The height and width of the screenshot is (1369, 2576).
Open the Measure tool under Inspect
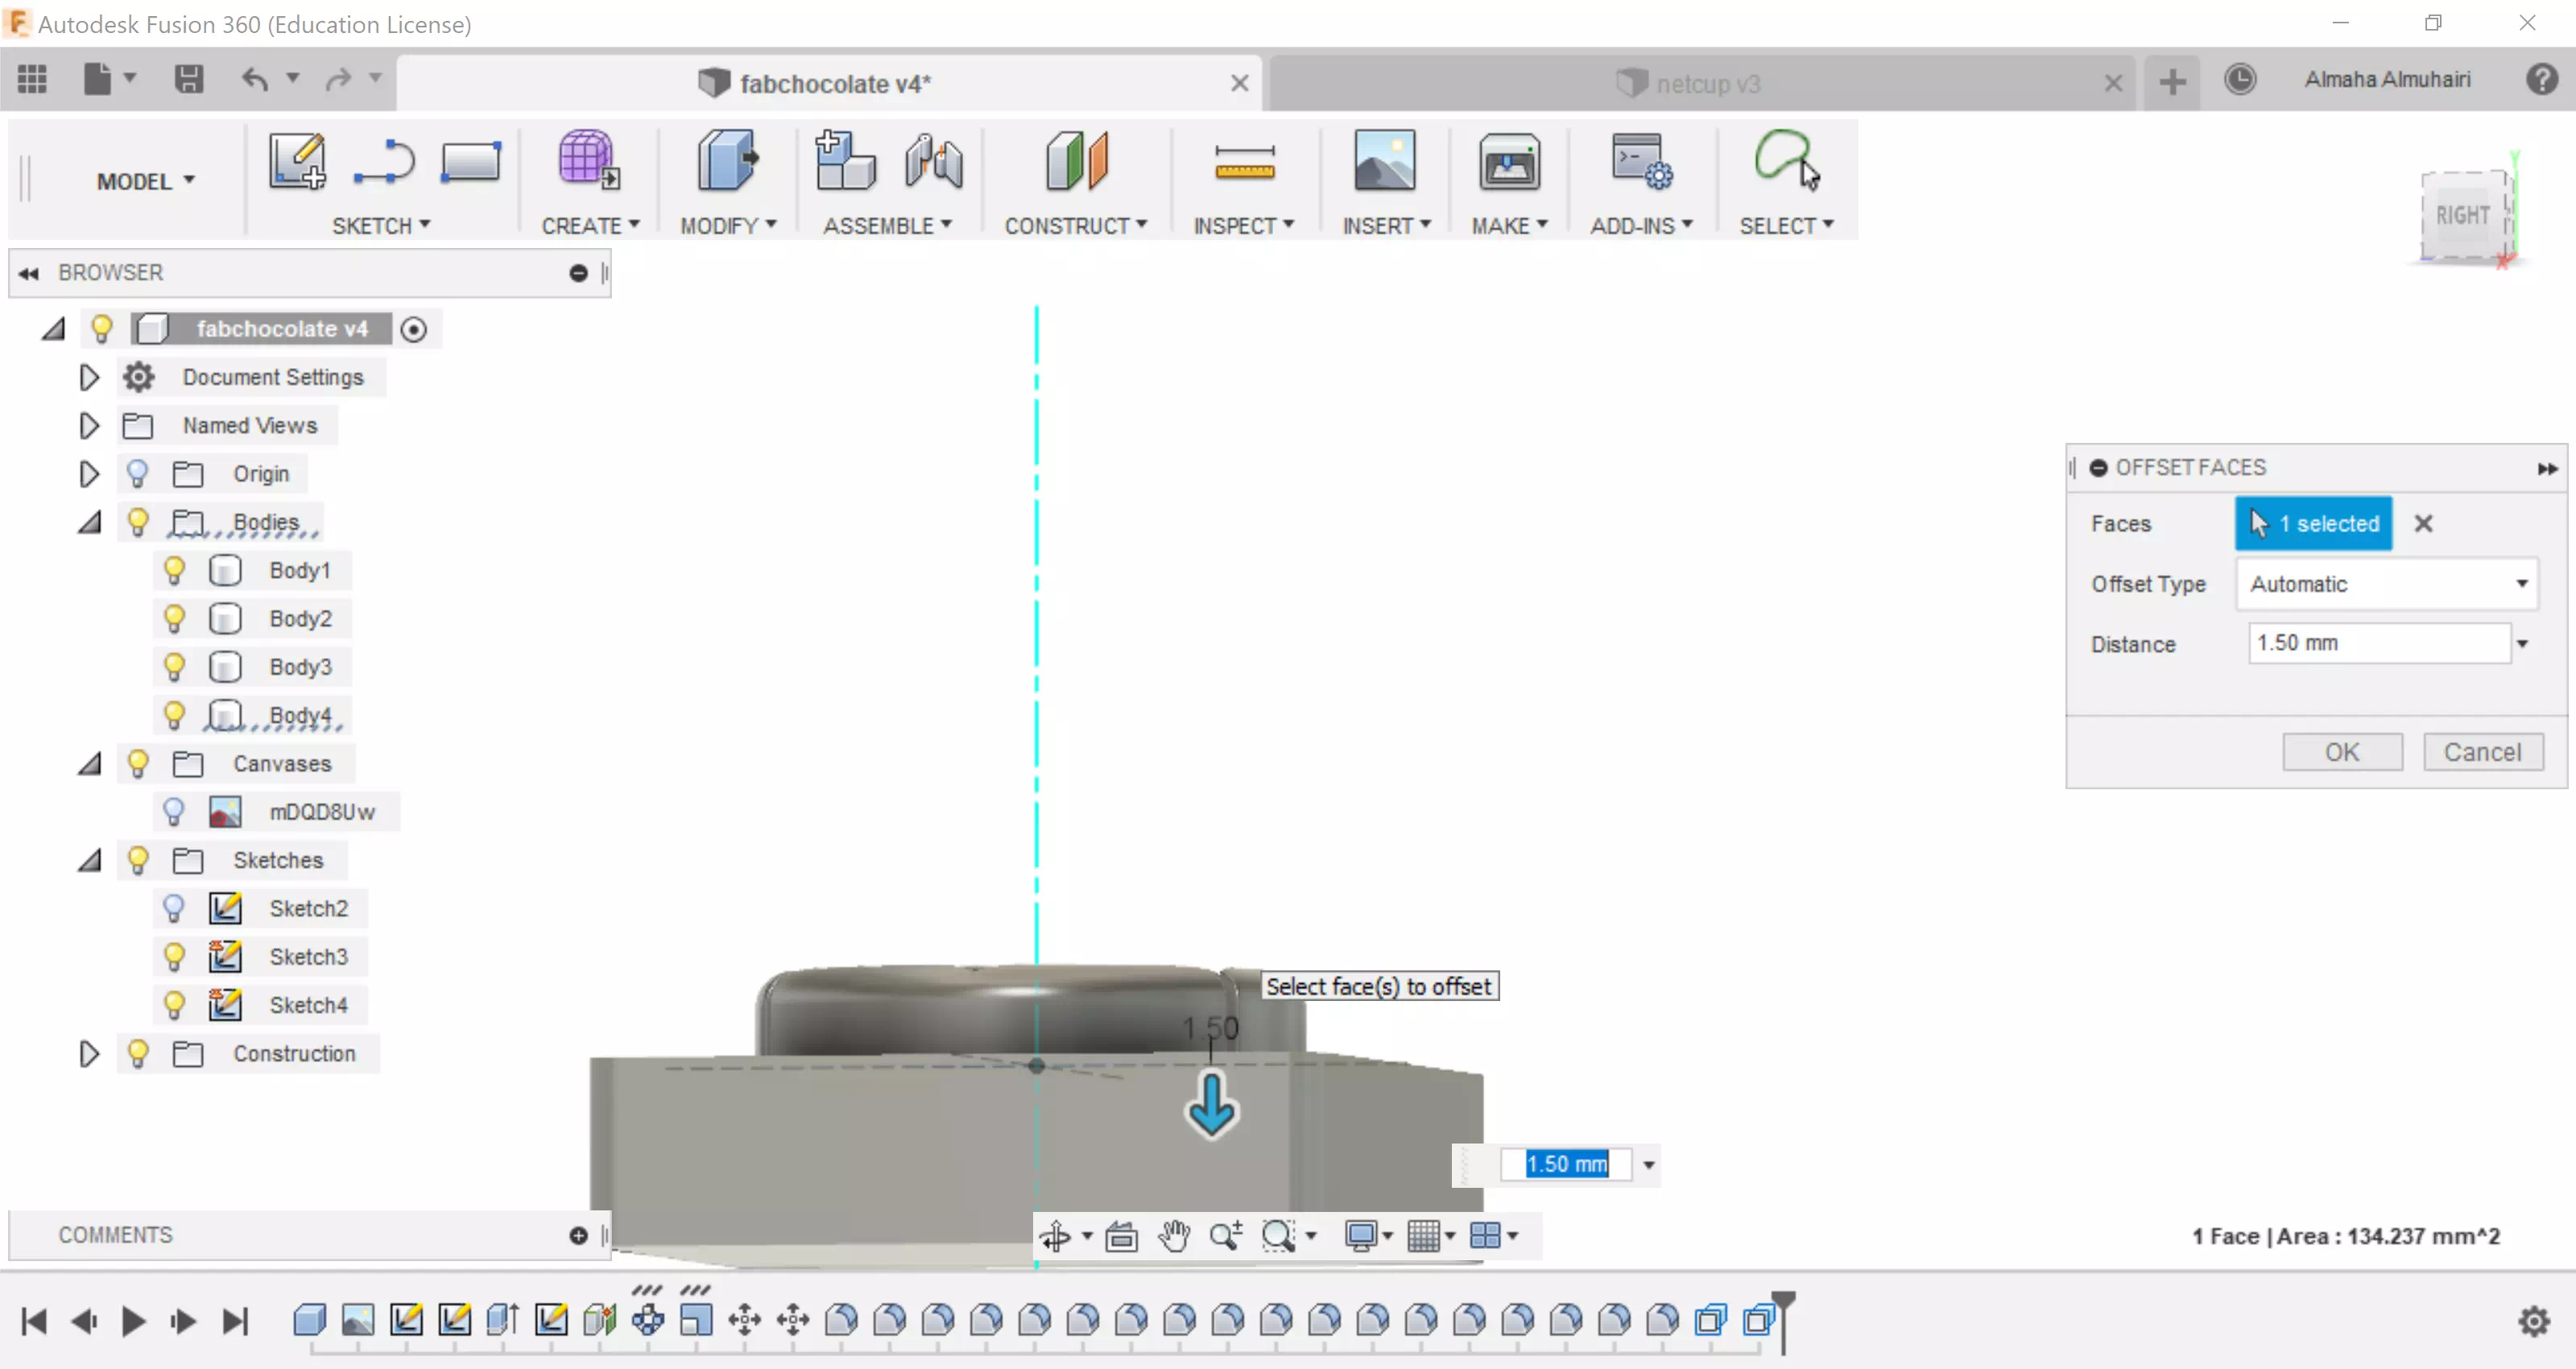1243,161
